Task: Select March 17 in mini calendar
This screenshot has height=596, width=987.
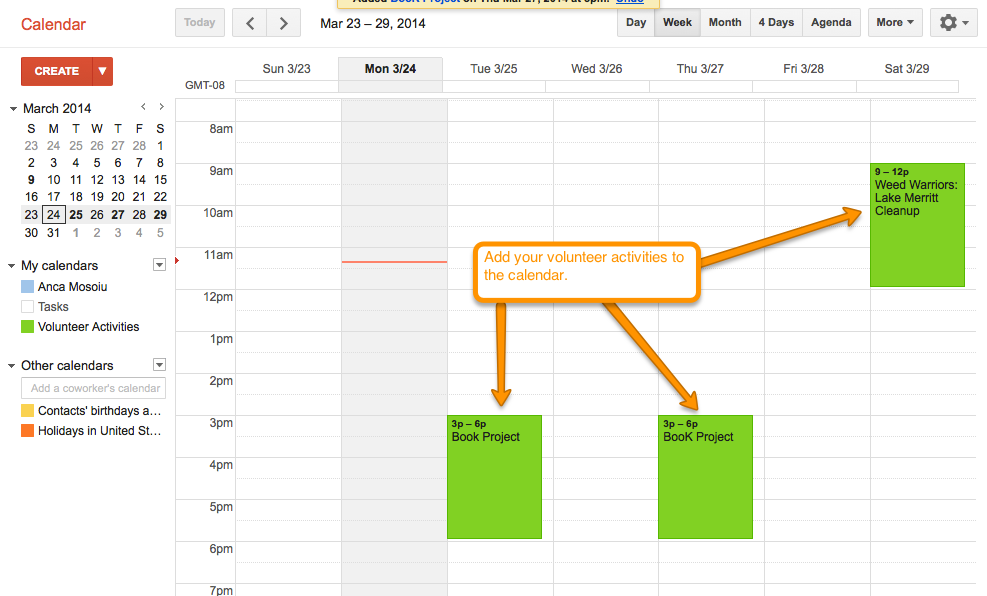Action: 54,197
